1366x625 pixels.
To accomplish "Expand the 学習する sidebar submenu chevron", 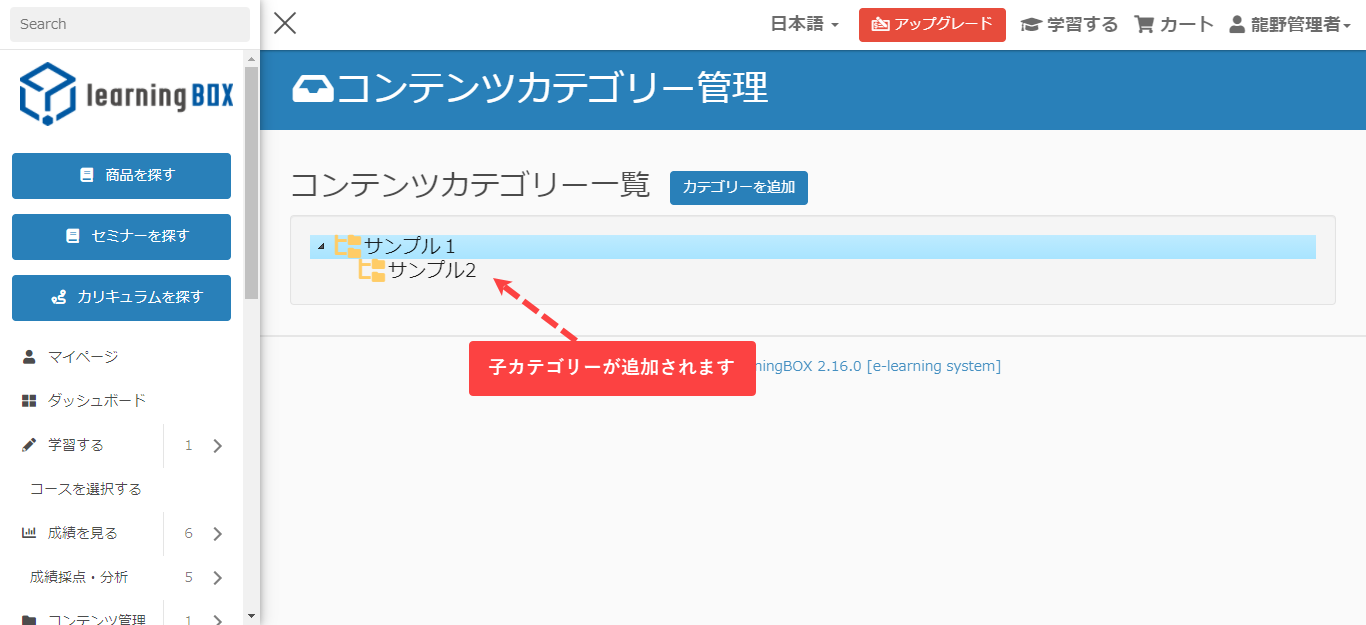I will point(218,446).
